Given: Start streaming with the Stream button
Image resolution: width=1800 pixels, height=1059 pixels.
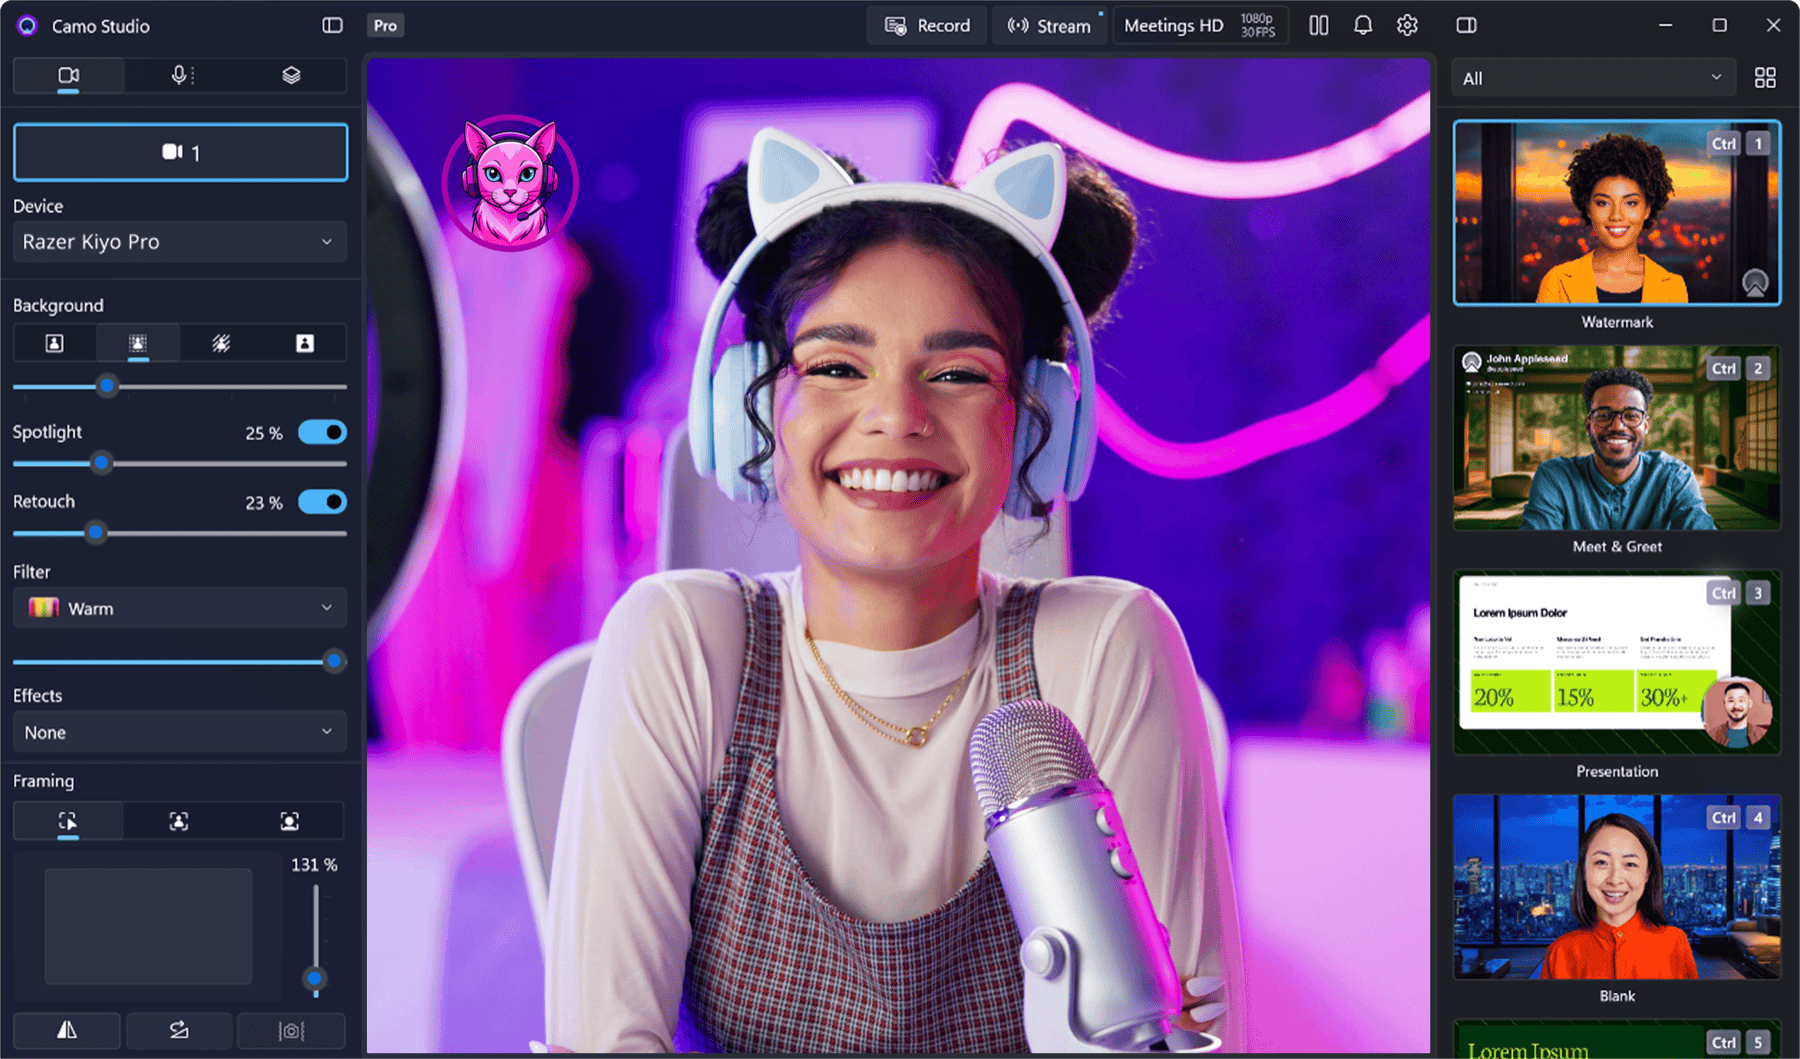Looking at the screenshot, I should pyautogui.click(x=1049, y=26).
